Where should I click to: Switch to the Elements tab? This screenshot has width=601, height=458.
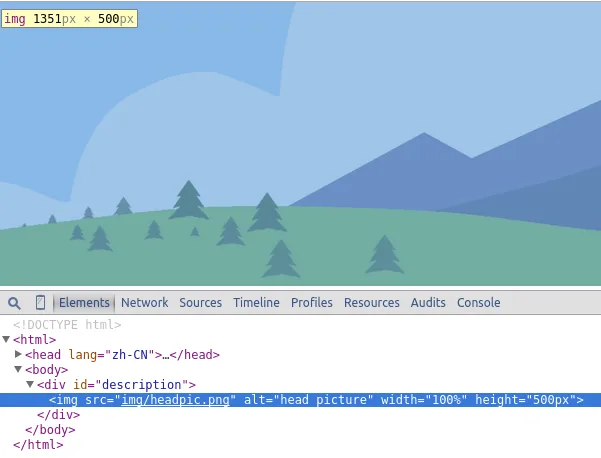[x=84, y=303]
